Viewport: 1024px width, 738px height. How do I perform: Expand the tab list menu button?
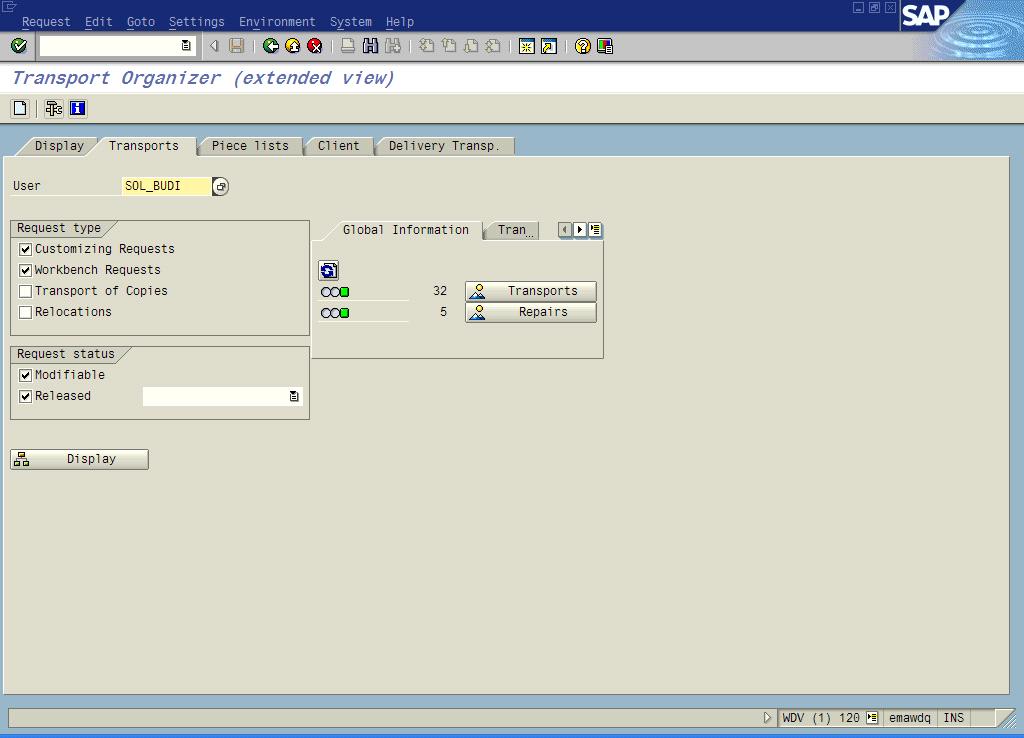[x=595, y=230]
